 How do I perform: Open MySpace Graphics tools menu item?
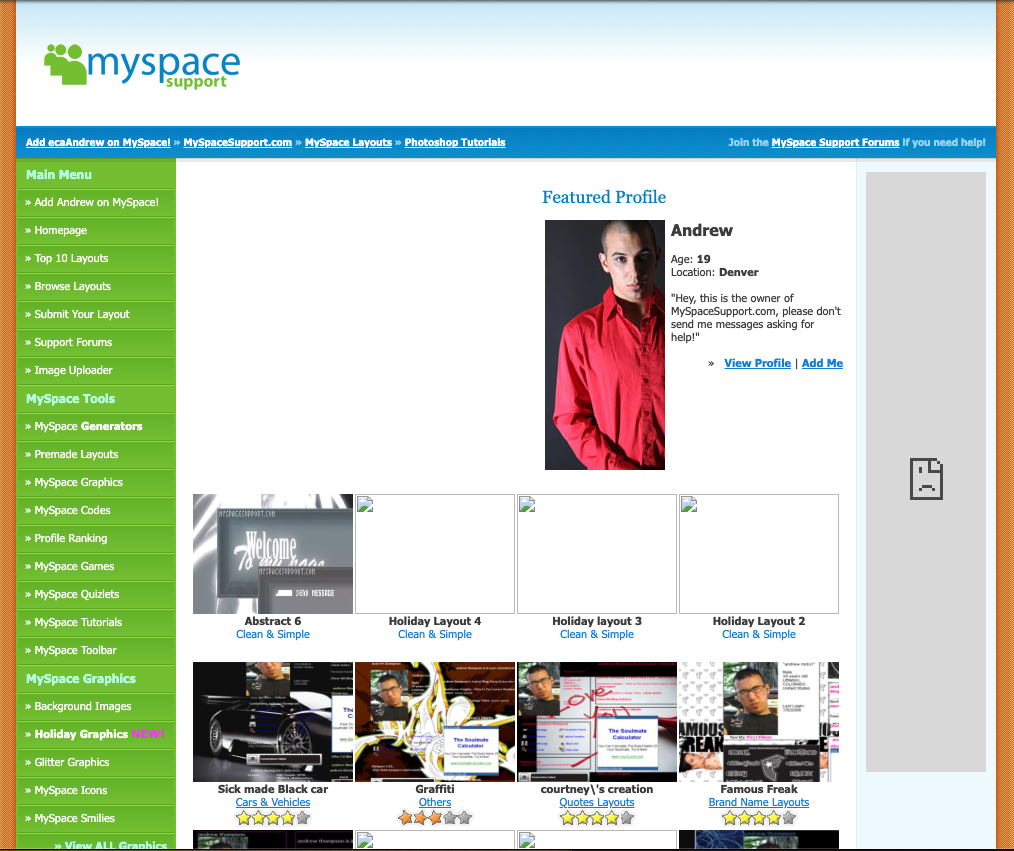(x=96, y=482)
